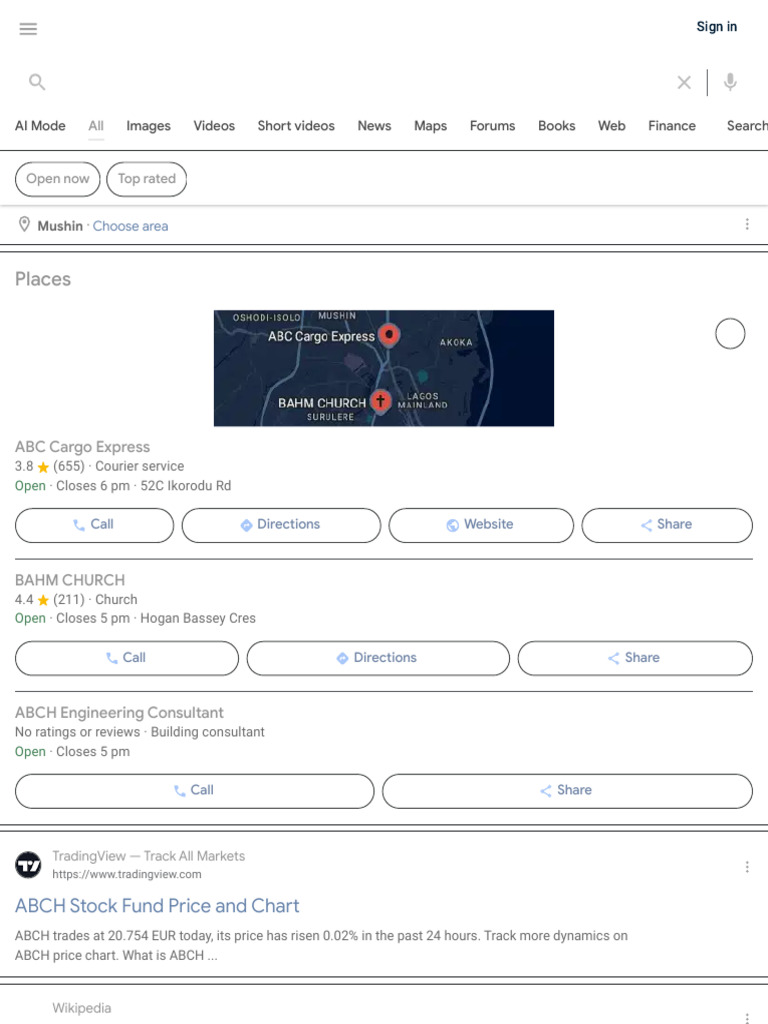This screenshot has height=1024, width=768.
Task: Click the Wikipedia result source name
Action: click(x=82, y=1008)
